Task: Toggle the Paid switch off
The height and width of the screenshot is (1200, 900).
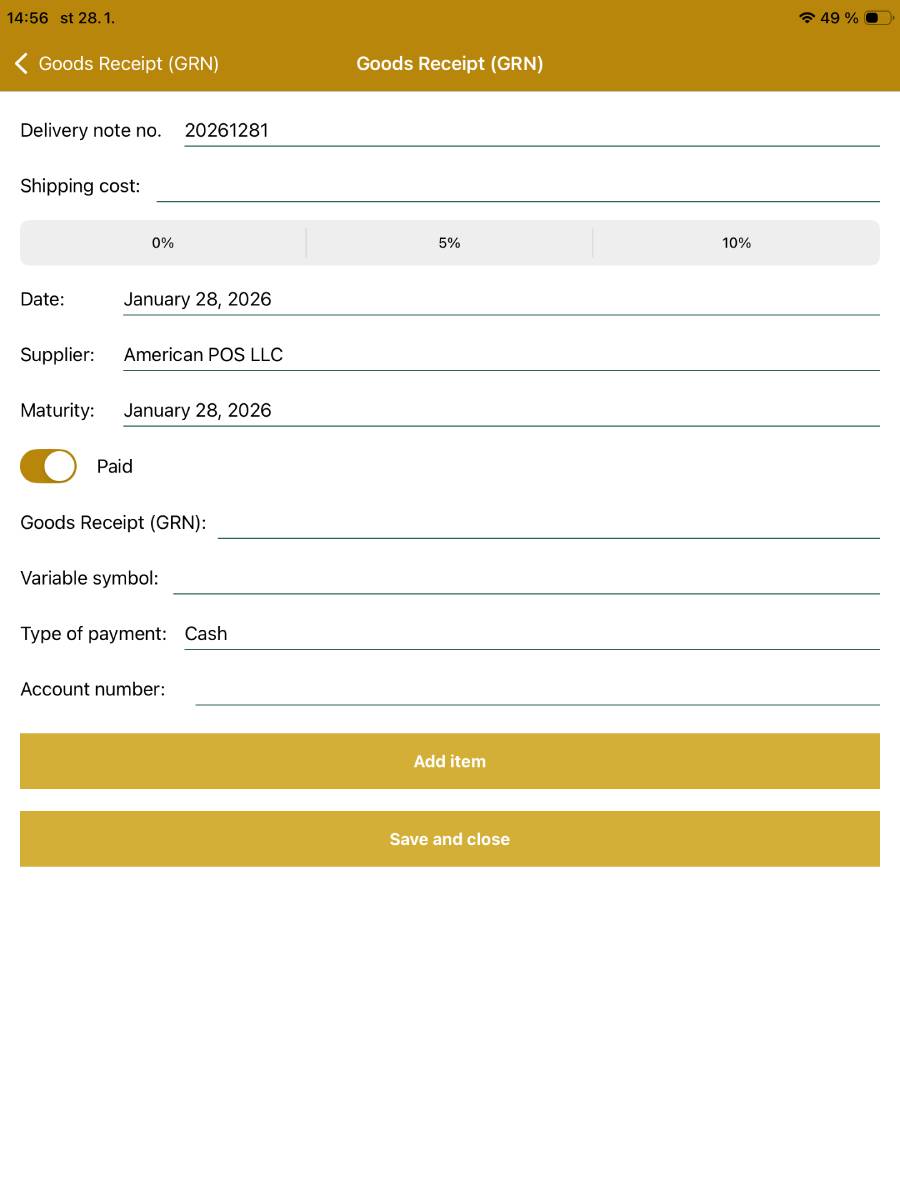Action: pyautogui.click(x=48, y=466)
